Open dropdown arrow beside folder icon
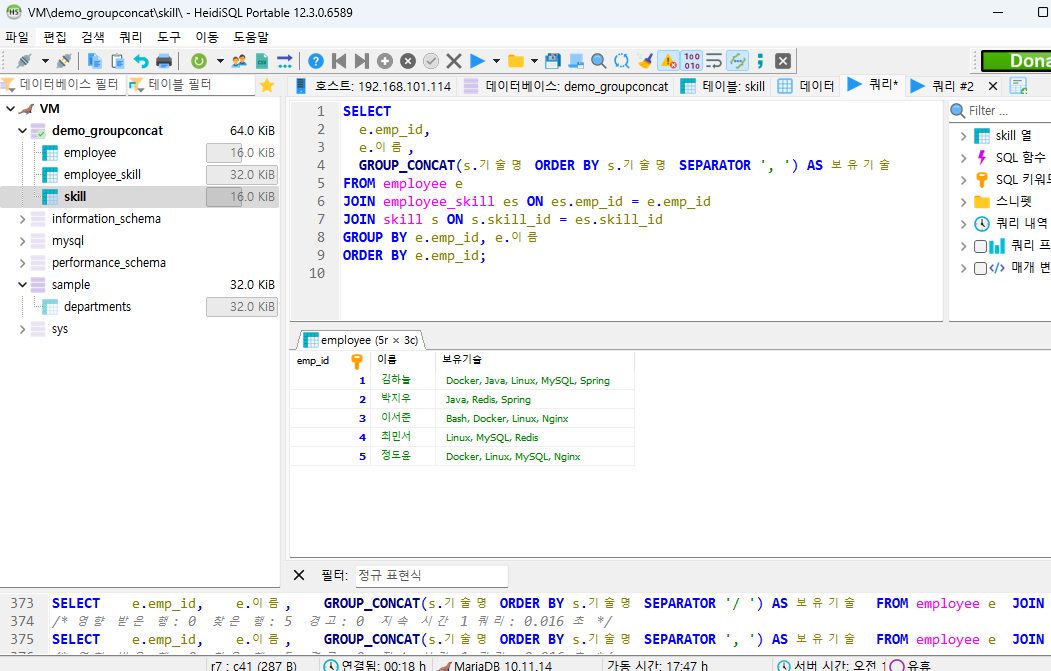The width and height of the screenshot is (1051, 671). coord(534,61)
